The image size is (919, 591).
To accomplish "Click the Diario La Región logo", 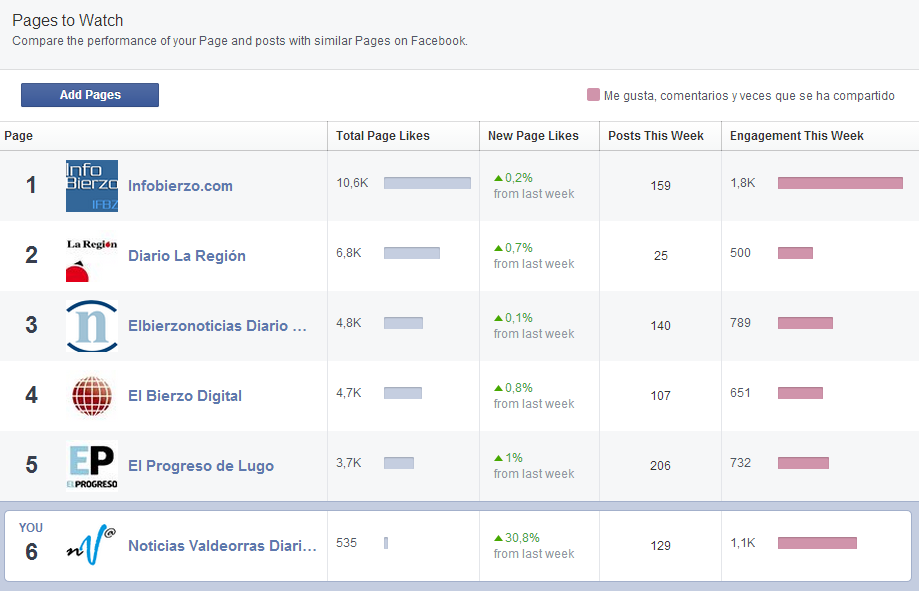I will coord(91,256).
